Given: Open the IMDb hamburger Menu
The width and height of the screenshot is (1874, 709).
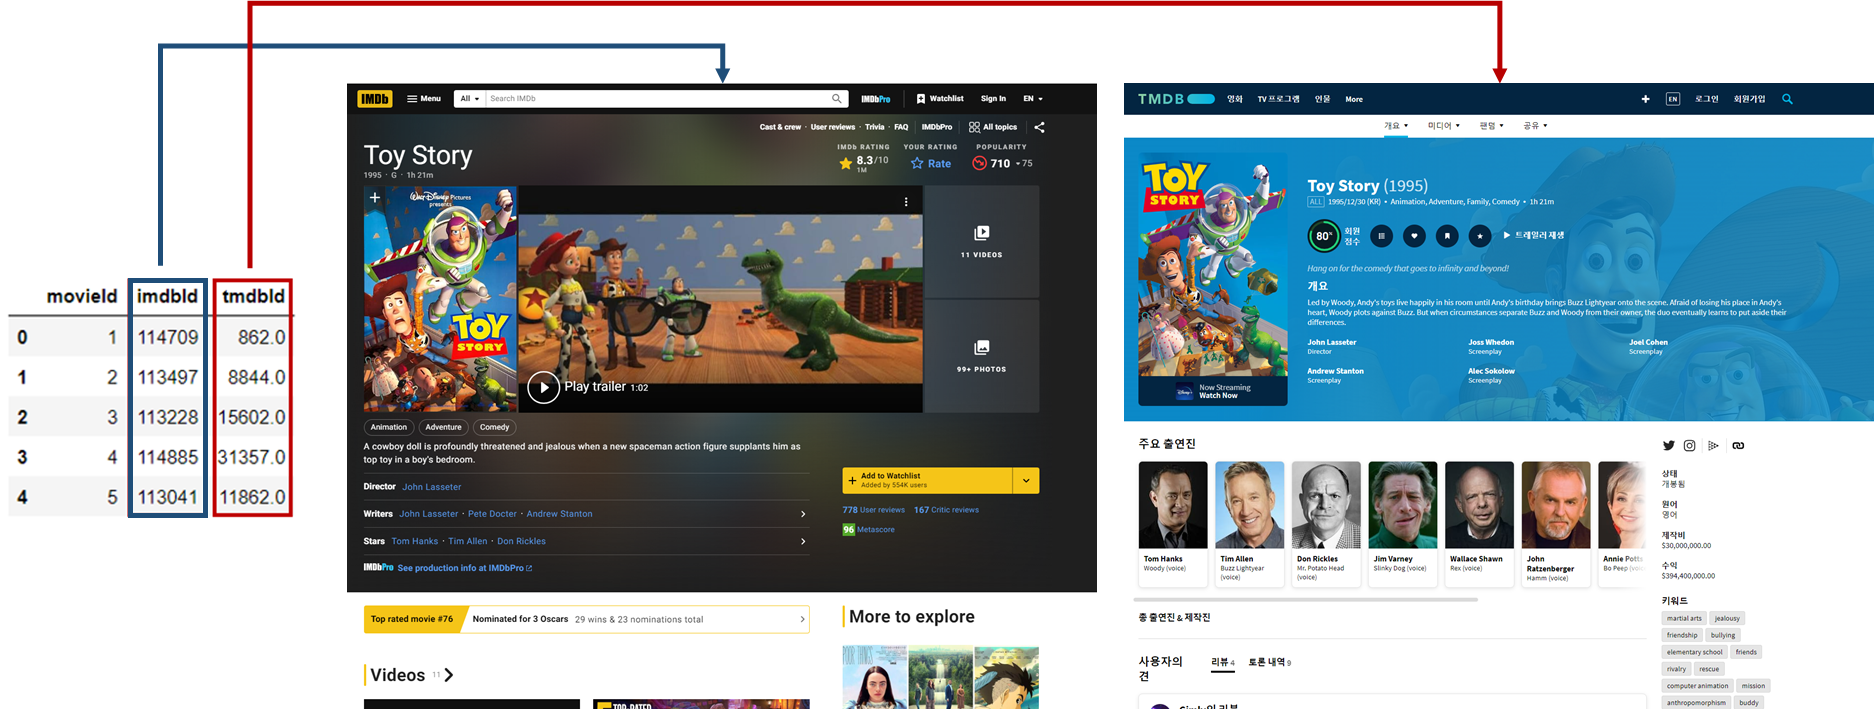Looking at the screenshot, I should 424,99.
